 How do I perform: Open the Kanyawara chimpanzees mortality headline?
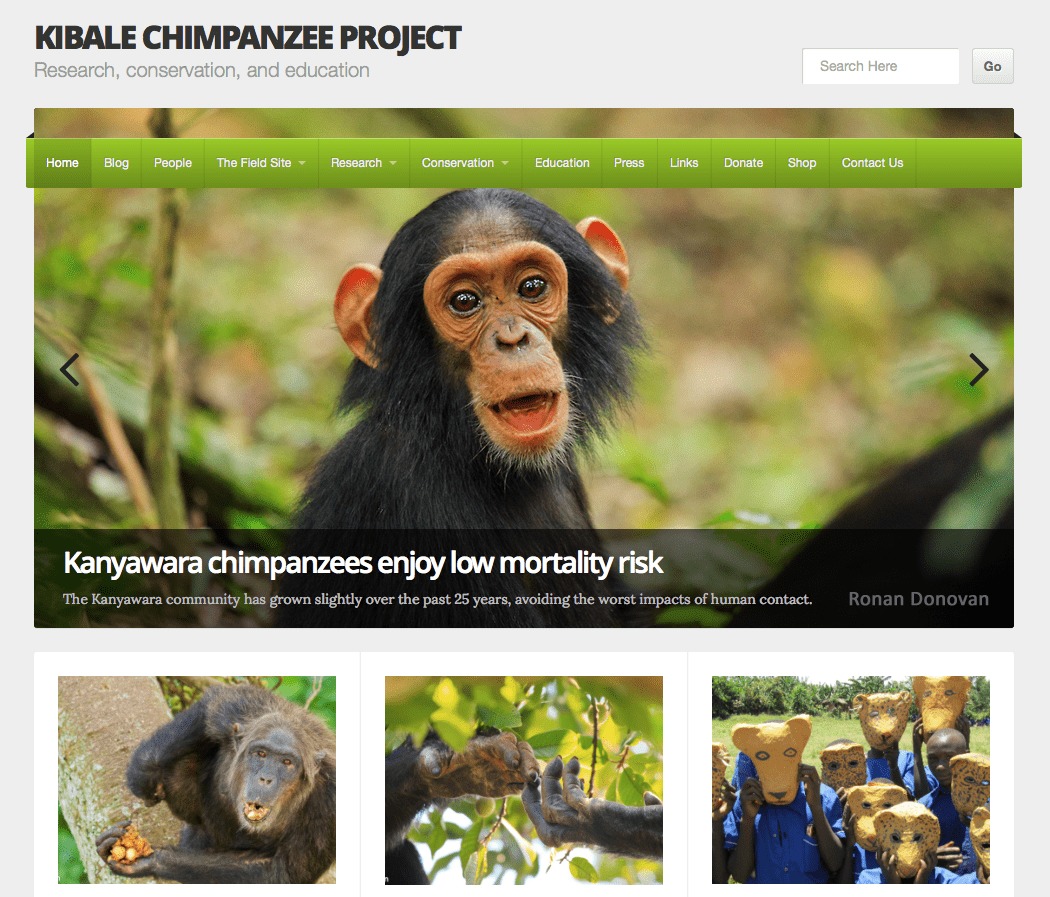[363, 563]
